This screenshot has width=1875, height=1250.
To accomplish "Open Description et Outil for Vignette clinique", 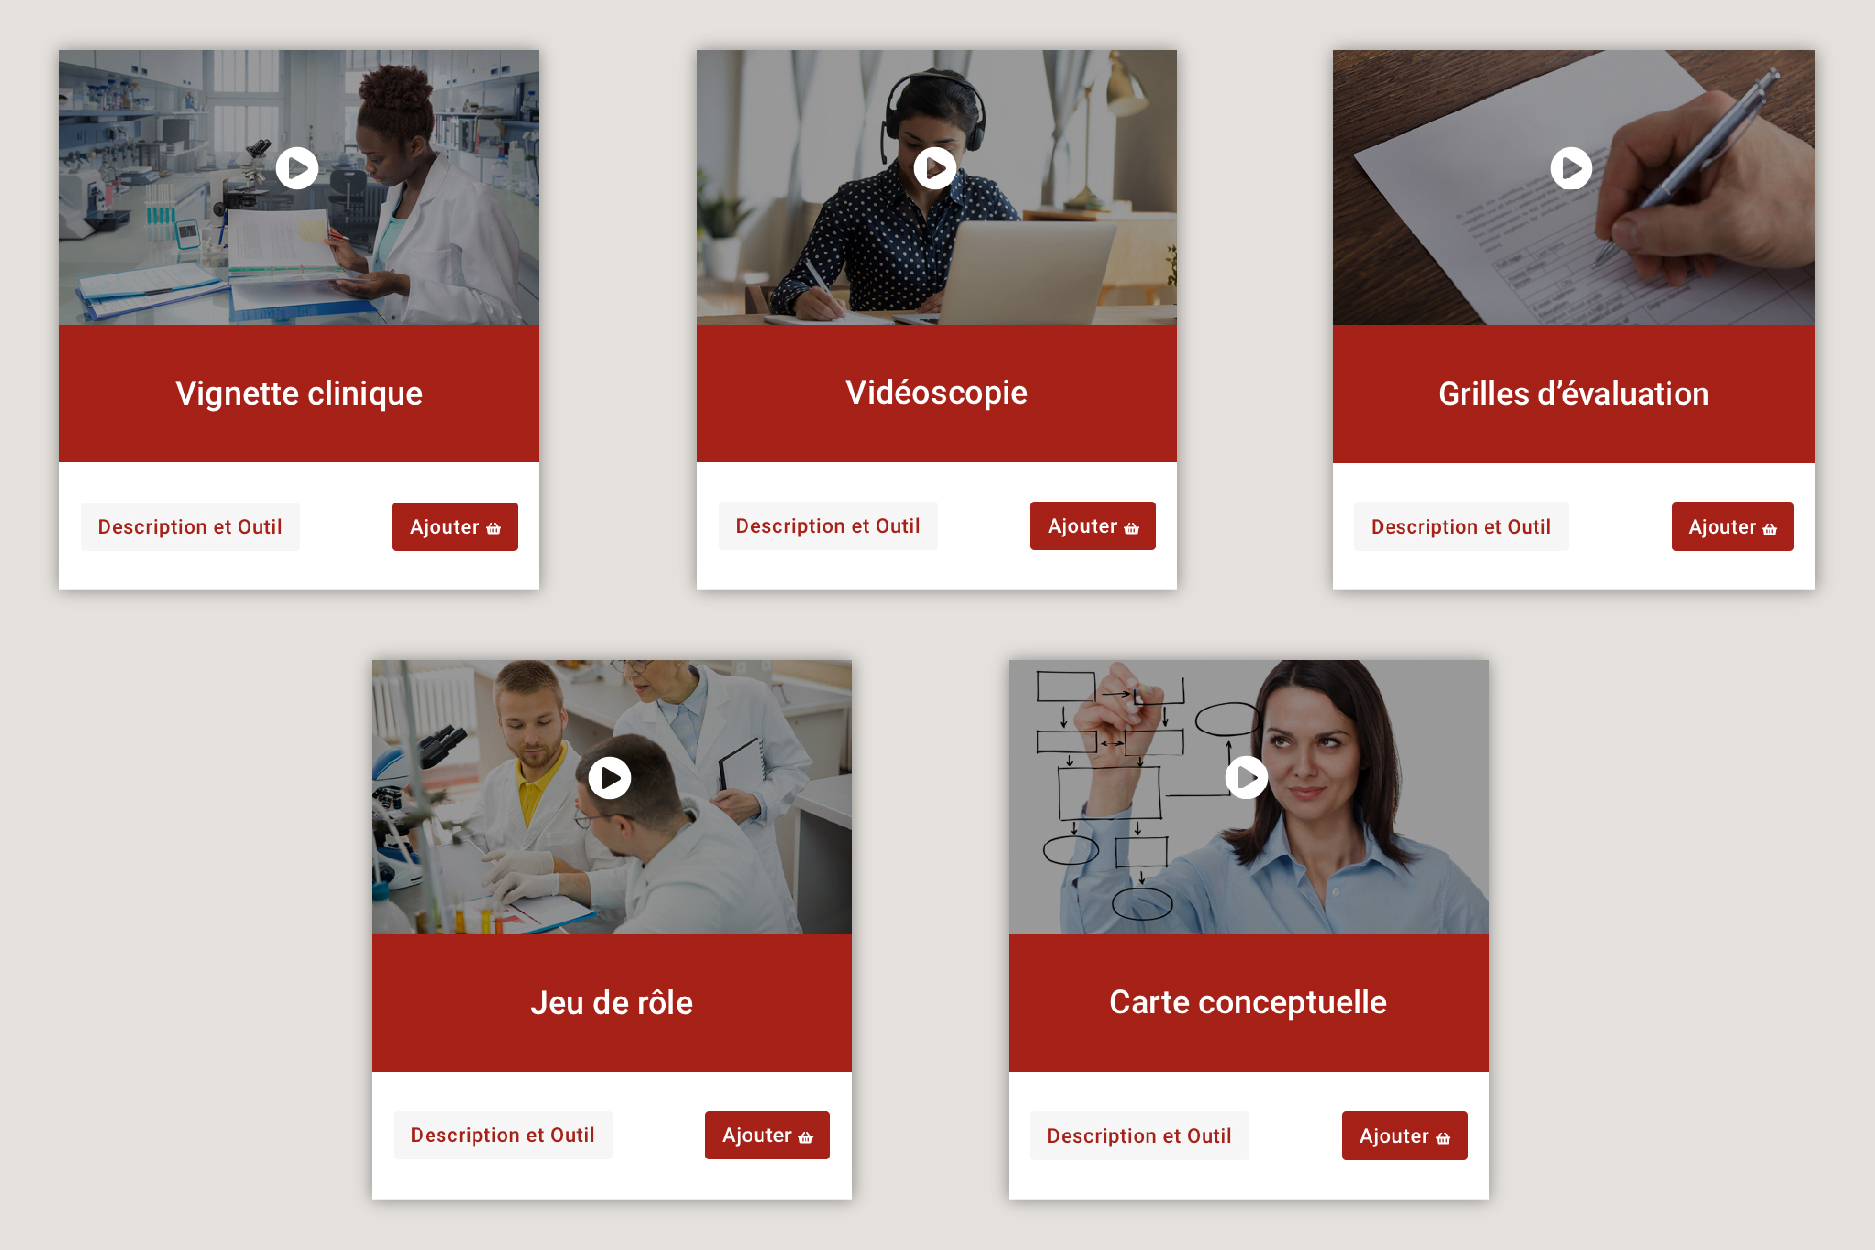I will (190, 527).
